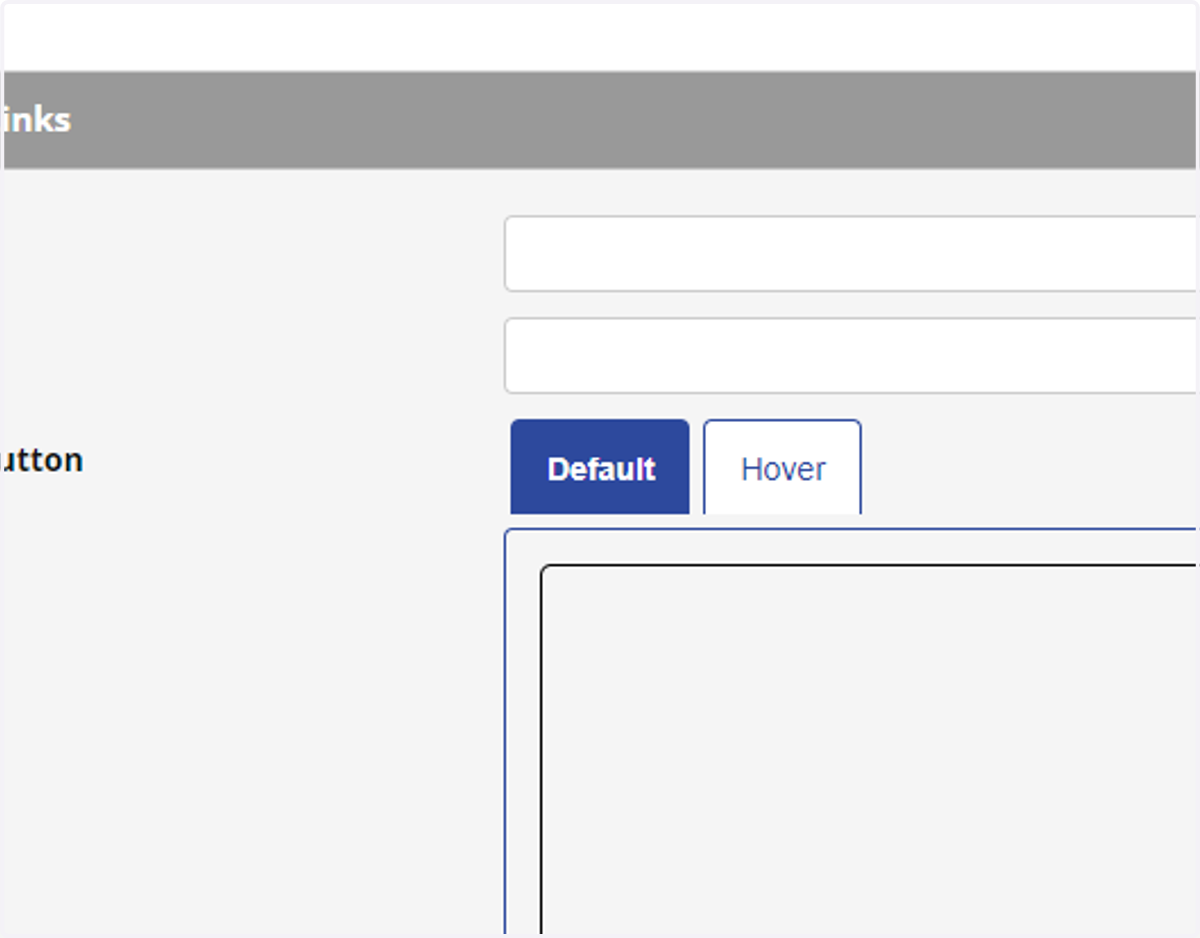
Task: Switch to the Hover tab
Action: tap(782, 467)
